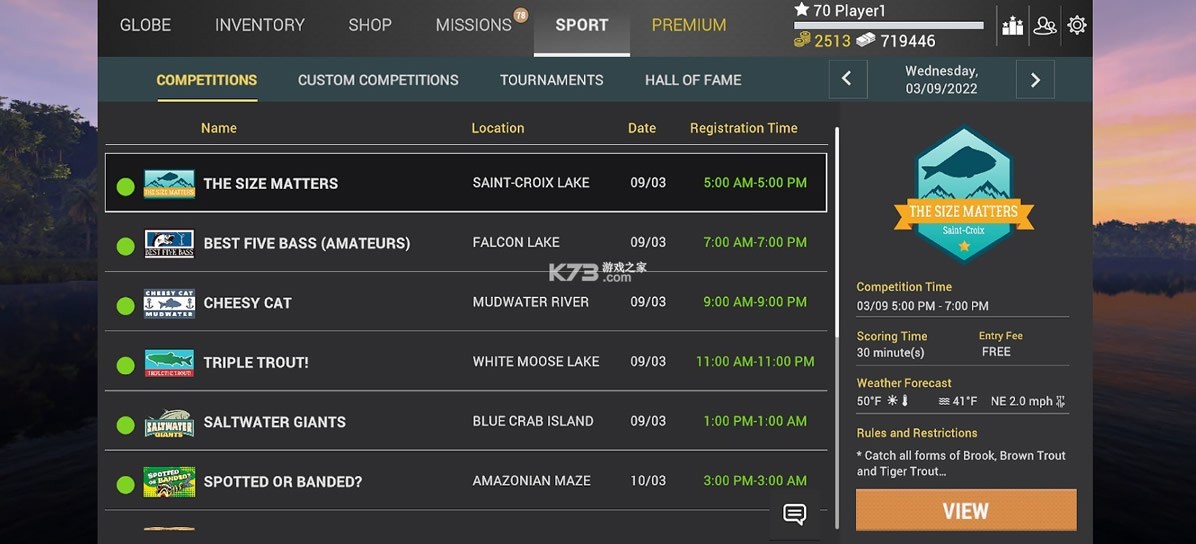1196x544 pixels.
Task: Click green status dot for Best Five Bass
Action: point(126,246)
